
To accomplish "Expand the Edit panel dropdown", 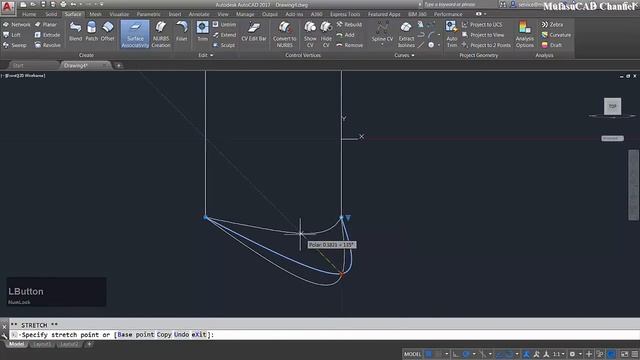I will [x=206, y=55].
